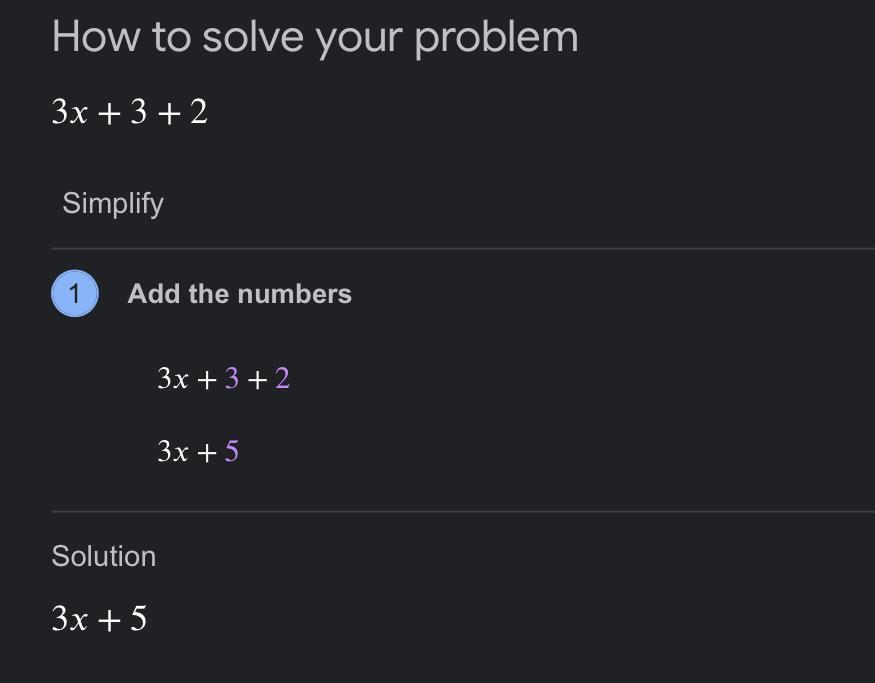
Task: Expand the "Add the numbers" step
Action: pyautogui.click(x=239, y=294)
